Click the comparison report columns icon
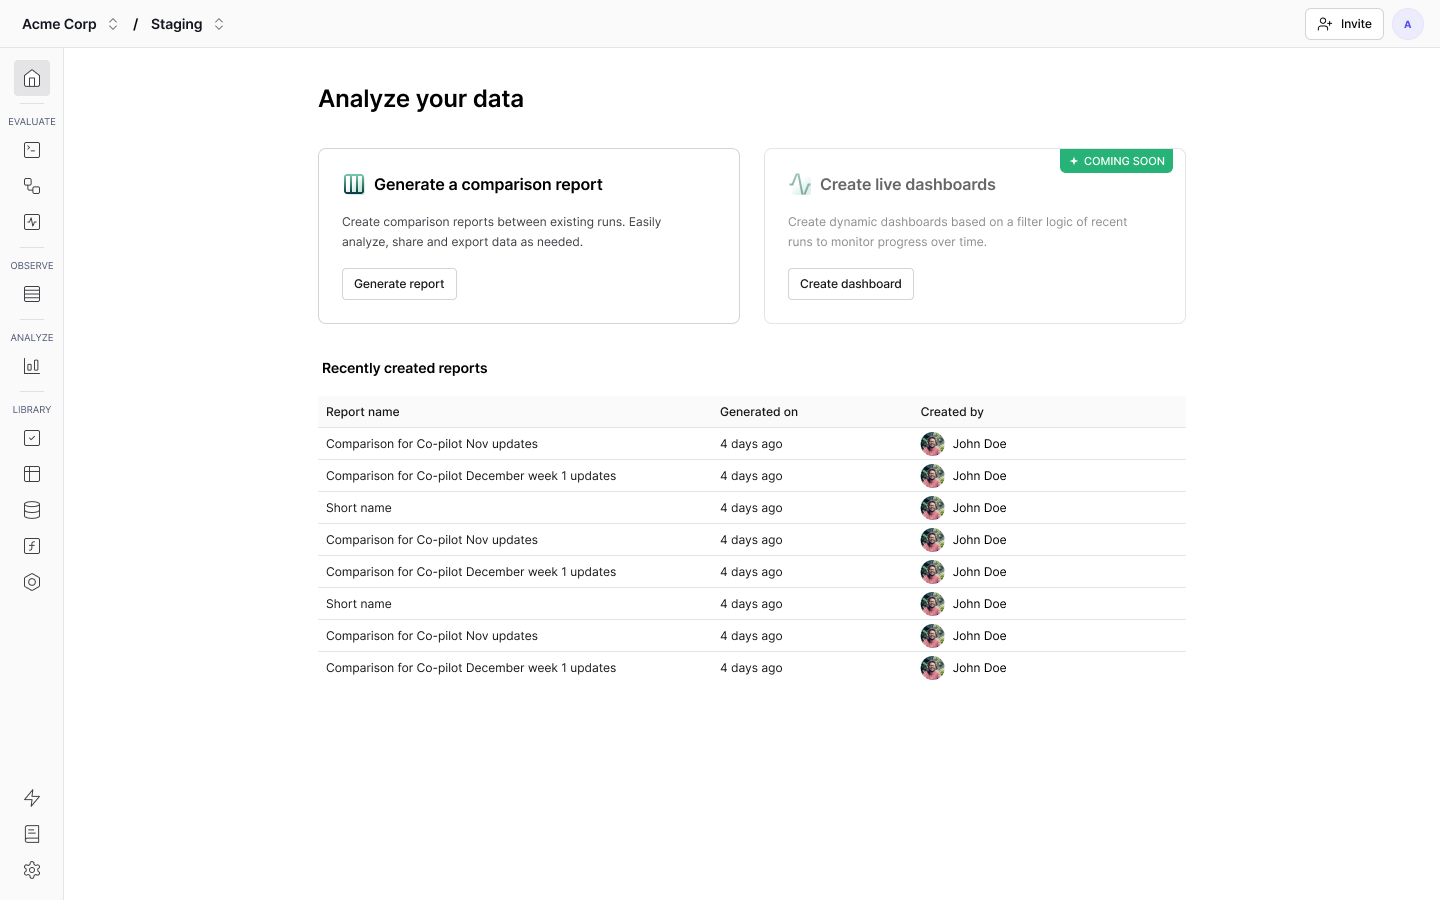 [x=354, y=184]
